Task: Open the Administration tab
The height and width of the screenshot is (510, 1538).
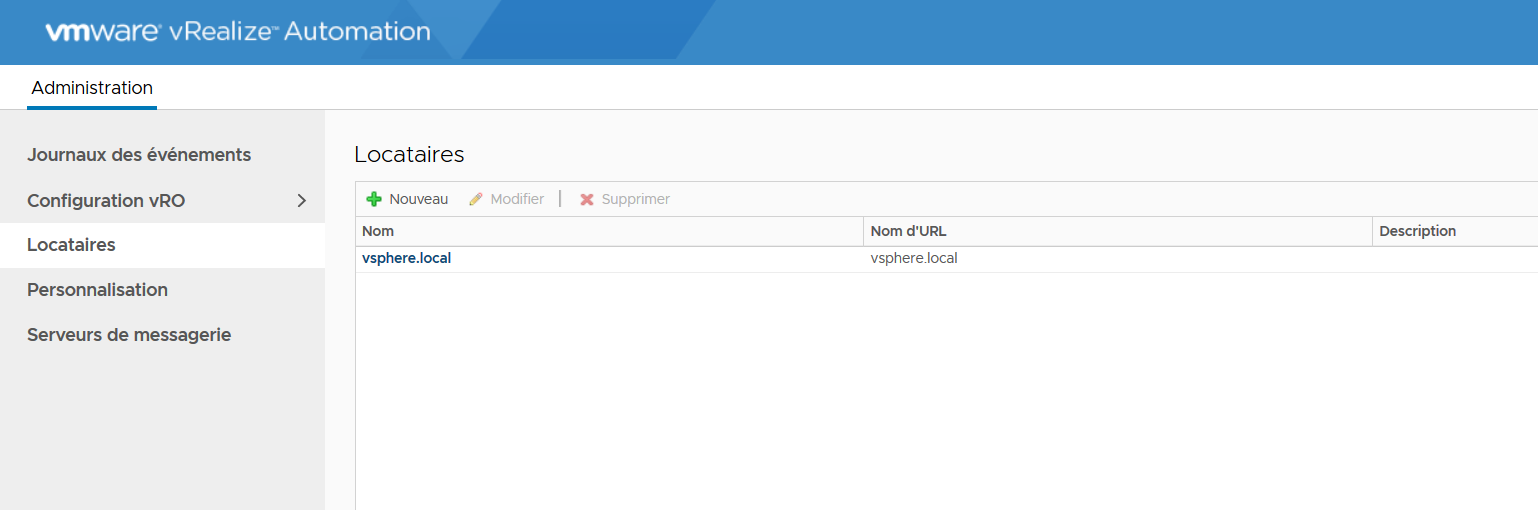Action: pos(92,88)
